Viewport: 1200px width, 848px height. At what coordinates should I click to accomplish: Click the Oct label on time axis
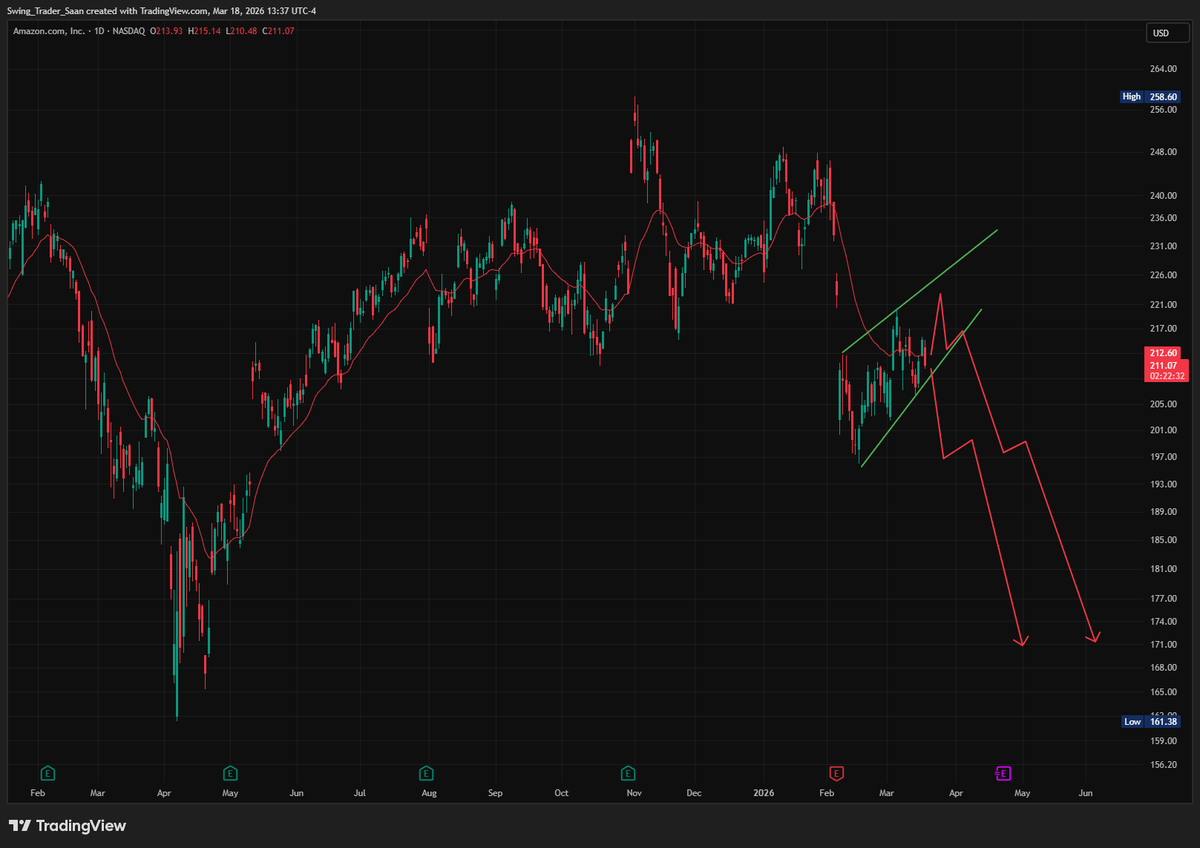(561, 793)
